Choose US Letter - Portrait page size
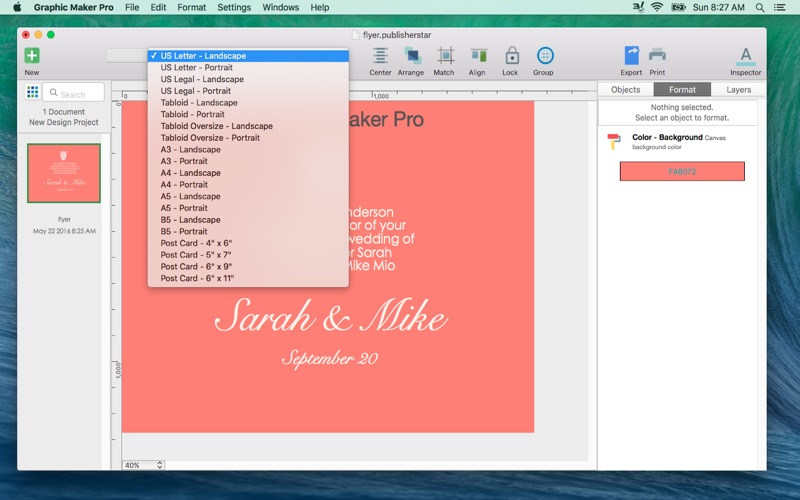Image resolution: width=800 pixels, height=500 pixels. (248, 67)
